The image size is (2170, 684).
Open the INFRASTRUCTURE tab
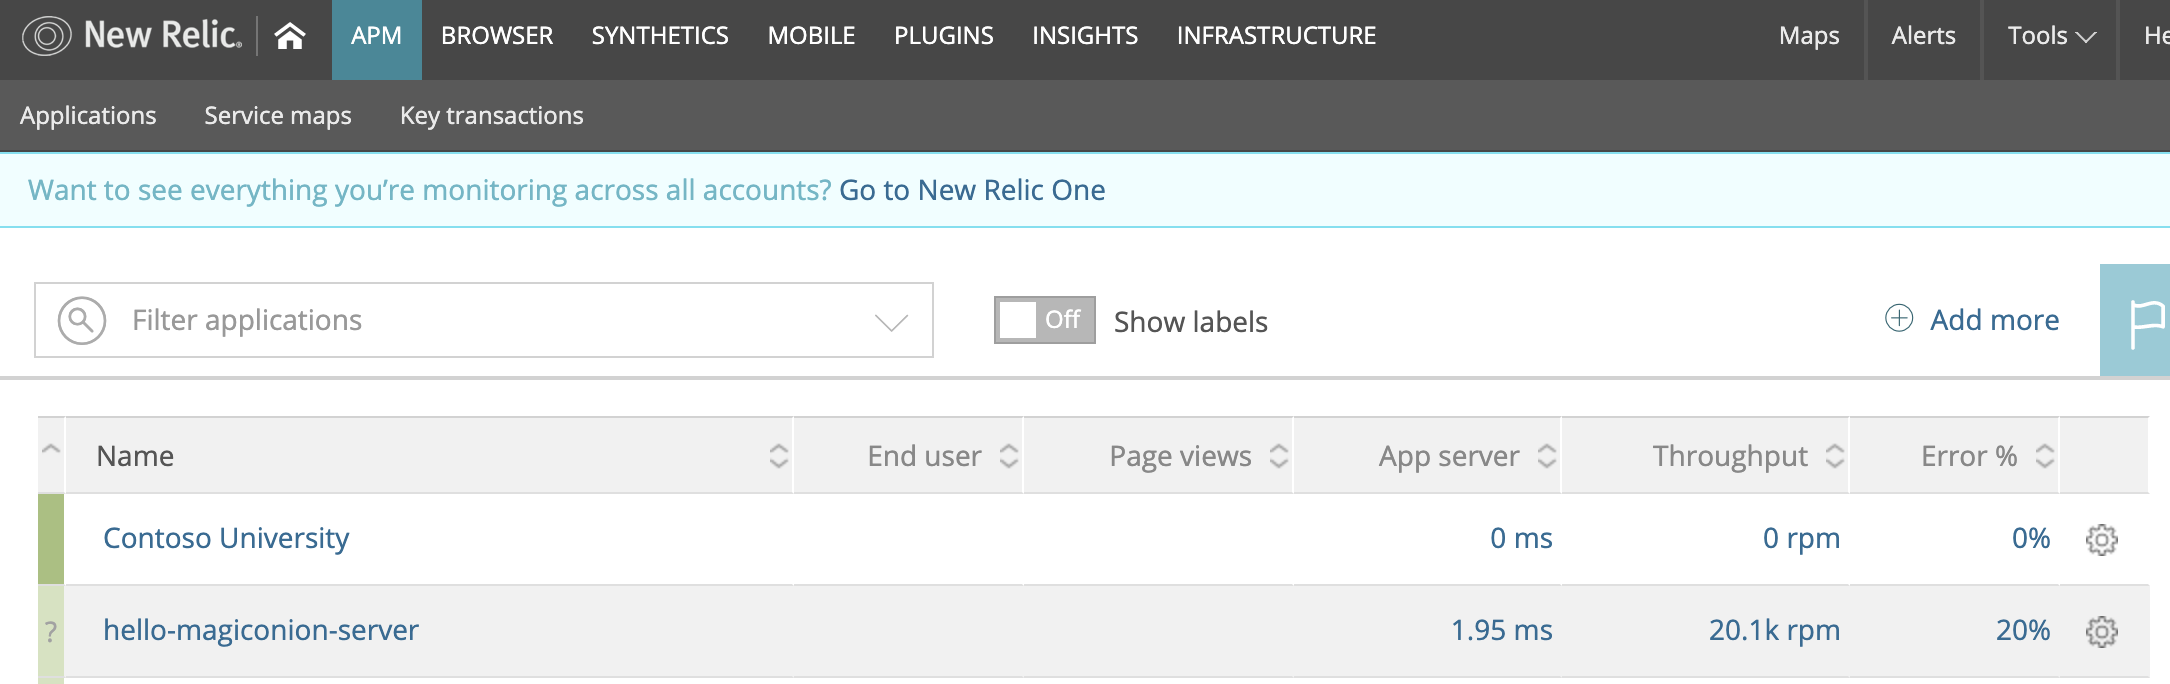pyautogui.click(x=1276, y=36)
